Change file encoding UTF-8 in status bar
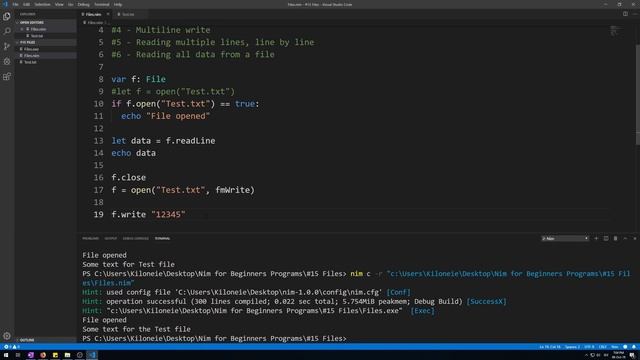This screenshot has width=640, height=360. (589, 347)
